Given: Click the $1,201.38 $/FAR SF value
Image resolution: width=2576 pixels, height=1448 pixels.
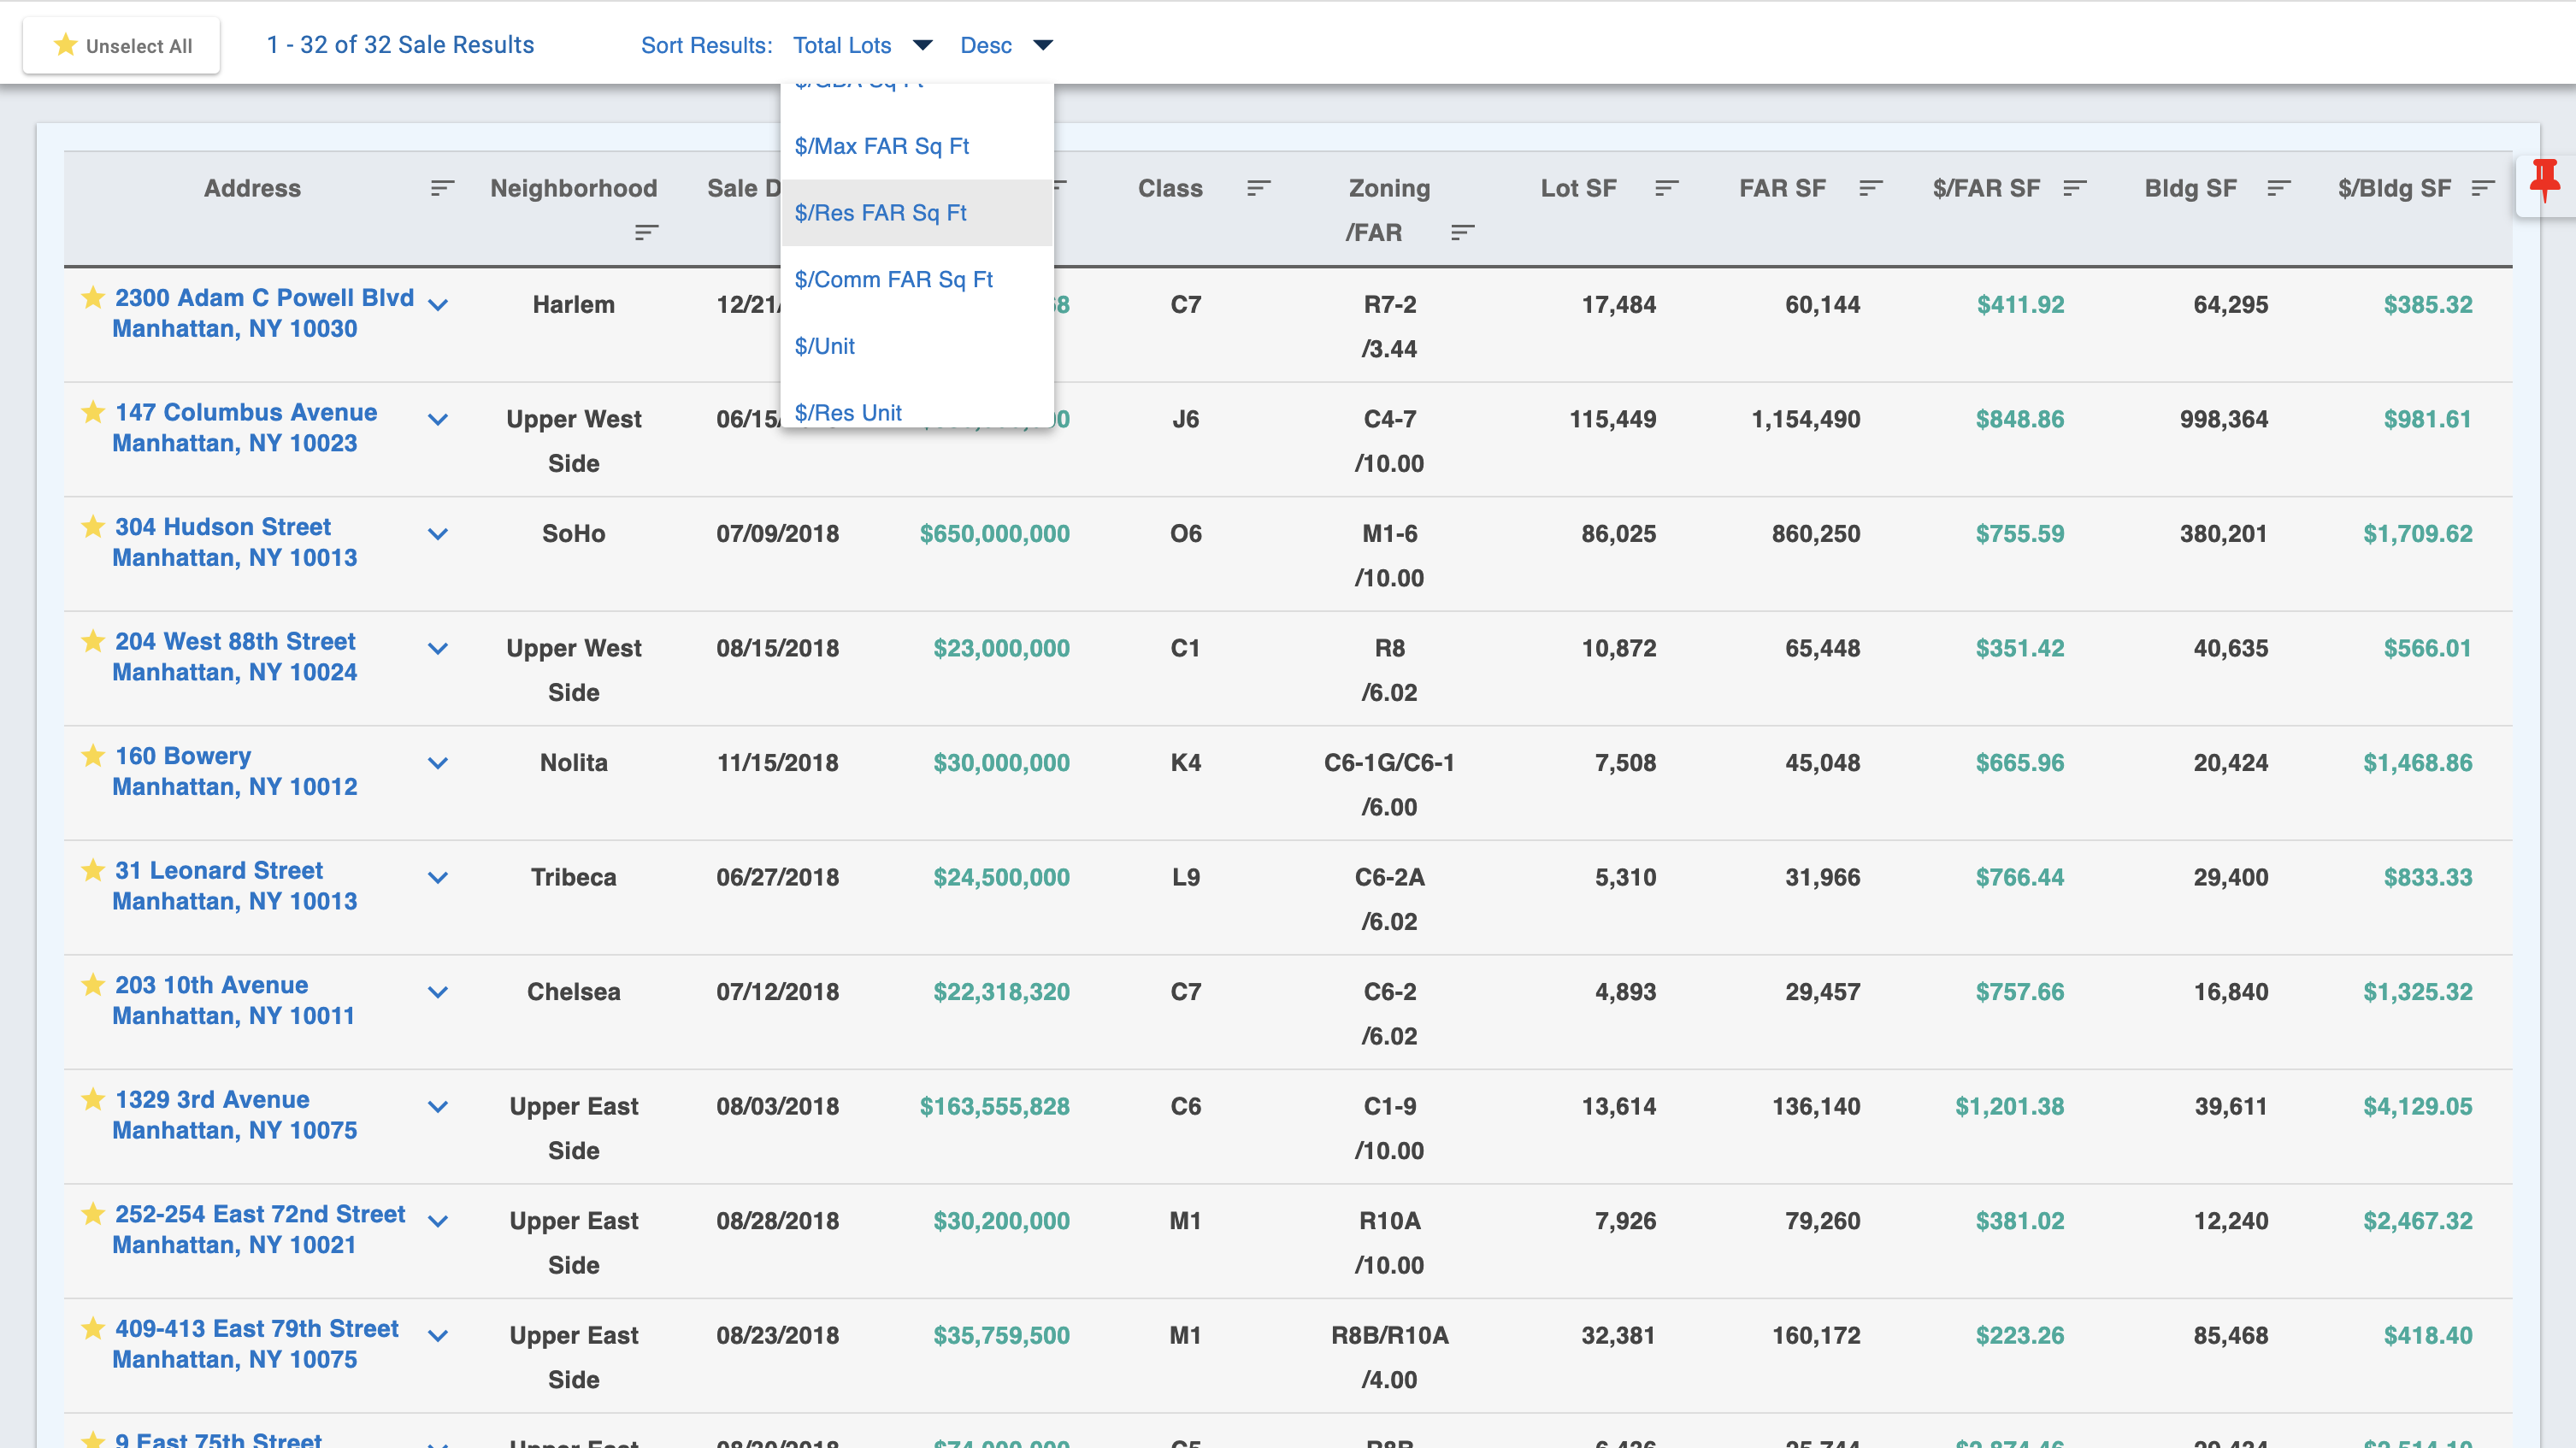Looking at the screenshot, I should tap(2009, 1106).
